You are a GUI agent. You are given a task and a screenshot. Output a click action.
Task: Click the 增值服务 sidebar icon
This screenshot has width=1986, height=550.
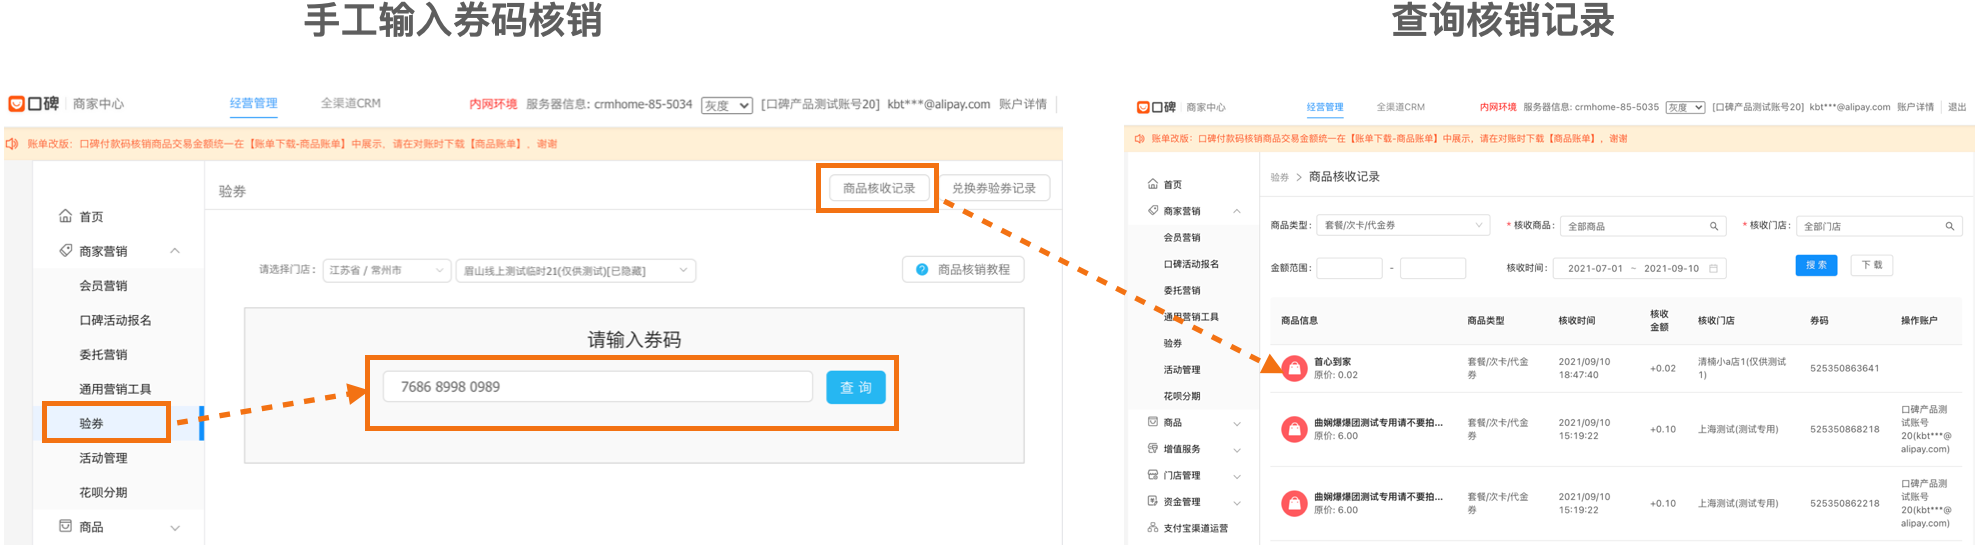pyautogui.click(x=1153, y=449)
